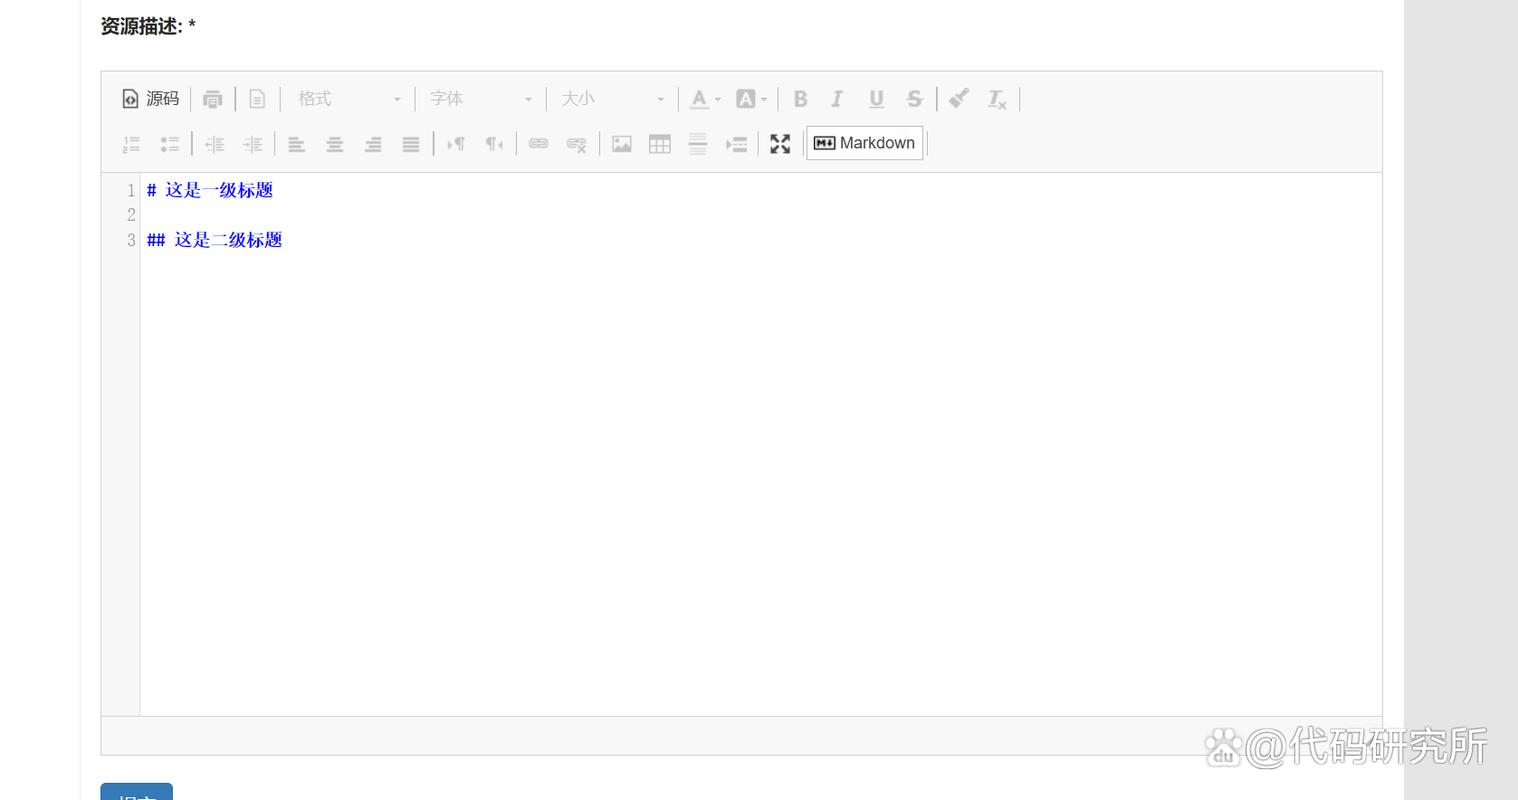Open the 格式 format dropdown

click(x=348, y=99)
